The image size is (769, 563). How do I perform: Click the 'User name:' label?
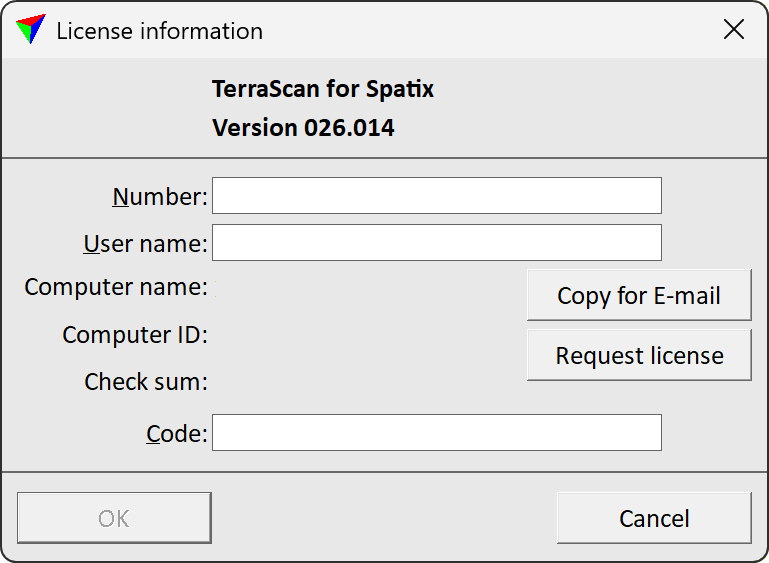tap(146, 244)
